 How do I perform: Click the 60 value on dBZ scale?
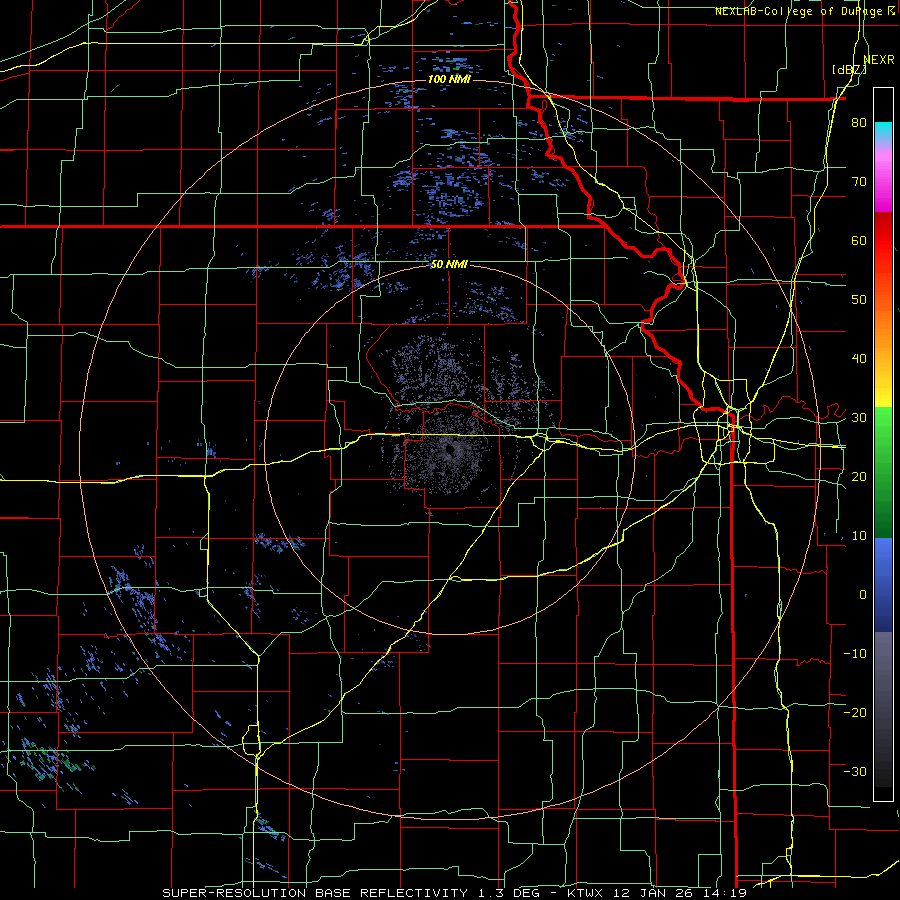pos(859,240)
